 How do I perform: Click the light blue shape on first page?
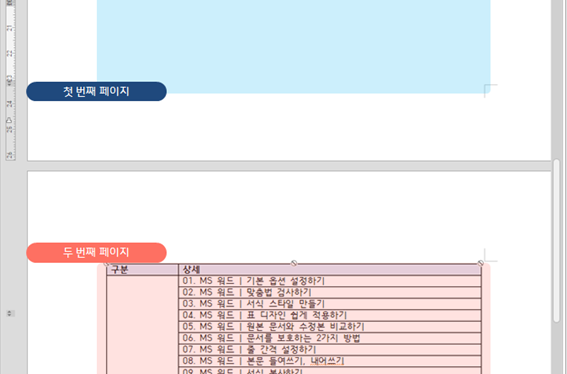coord(294,46)
